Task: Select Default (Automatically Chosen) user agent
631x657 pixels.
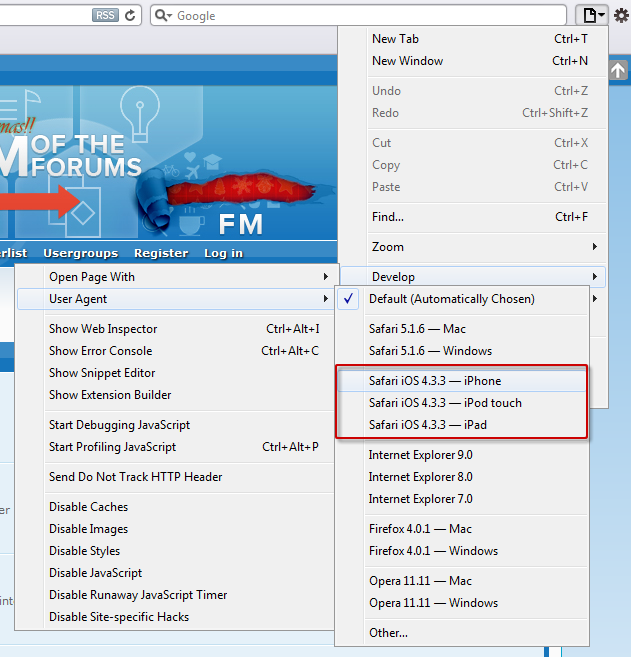Action: 462,299
